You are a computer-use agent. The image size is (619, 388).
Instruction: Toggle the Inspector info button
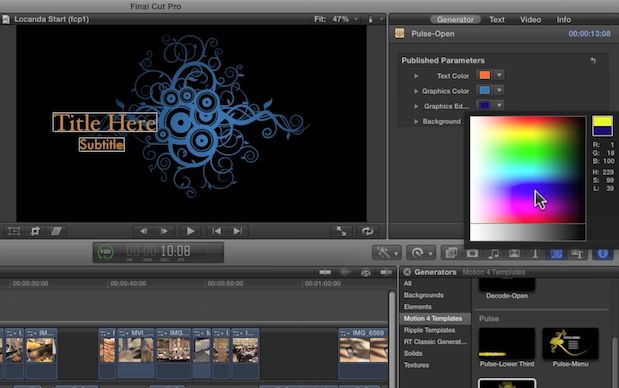tap(602, 253)
